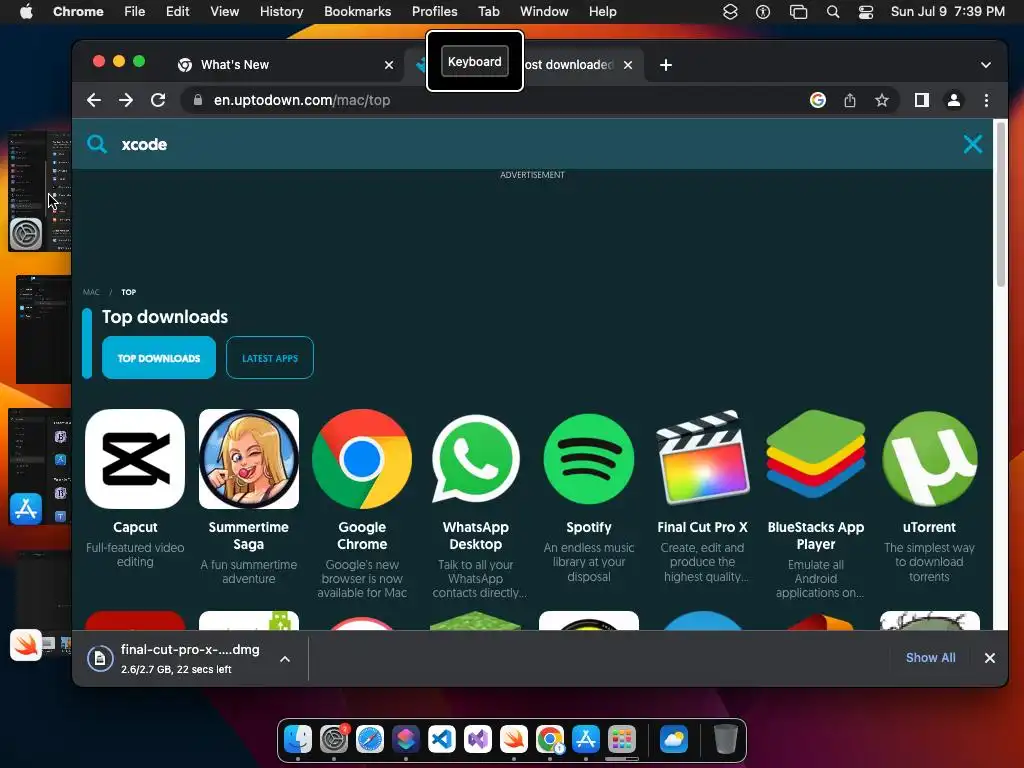Open the final-cut-pro-x dmg download item
The width and height of the screenshot is (1024, 768).
(176, 658)
